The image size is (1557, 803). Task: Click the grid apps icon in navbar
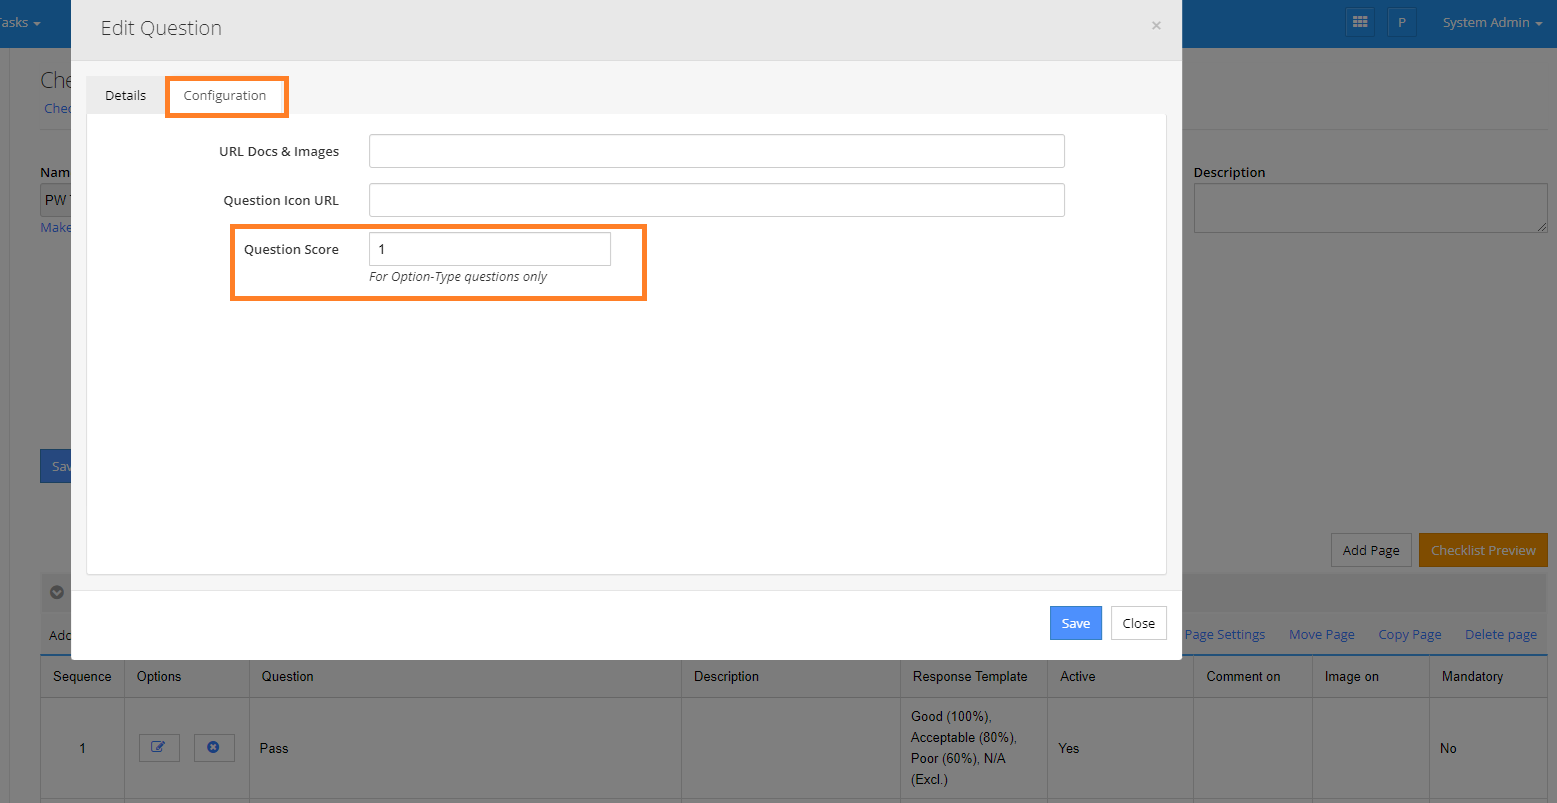(x=1359, y=22)
